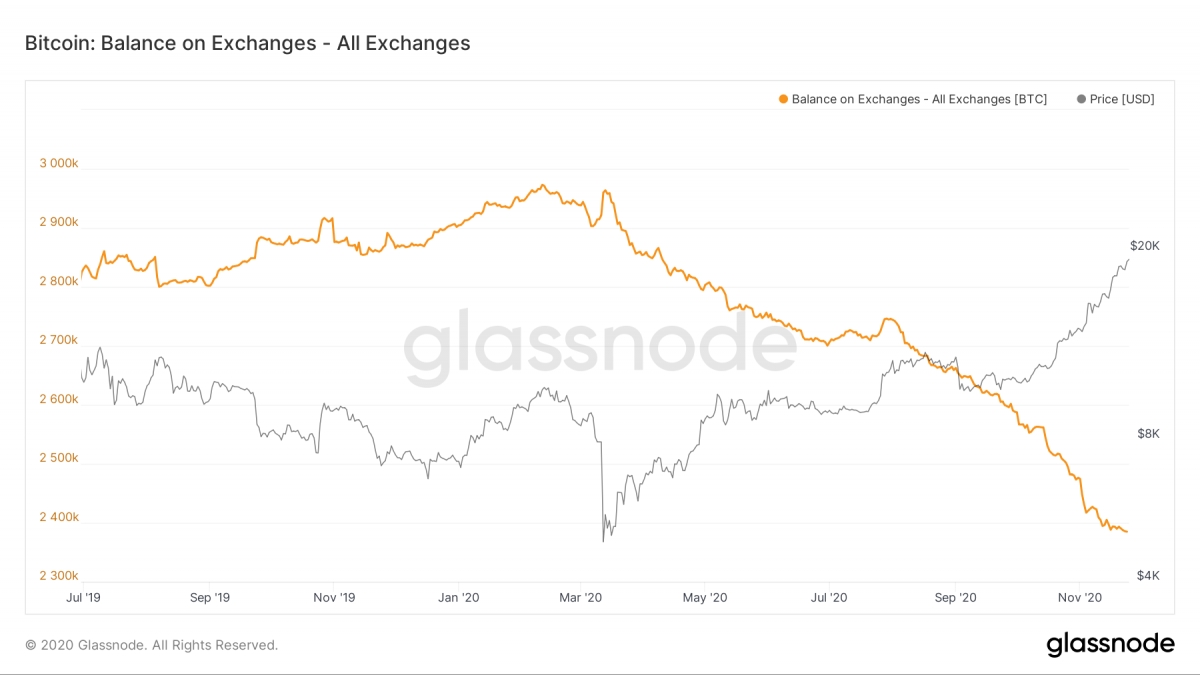
Task: Select the Jan '20 x-axis label
Action: tap(458, 597)
